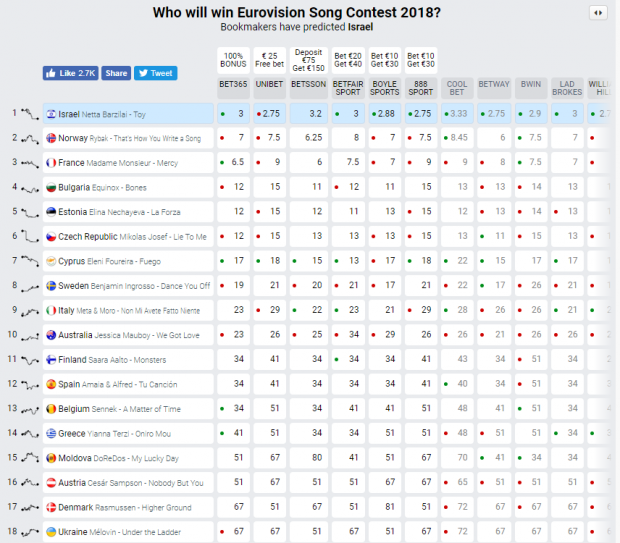This screenshot has height=543, width=620.
Task: Click the odds trend sparkline for rank 8 Sweden
Action: coord(30,288)
